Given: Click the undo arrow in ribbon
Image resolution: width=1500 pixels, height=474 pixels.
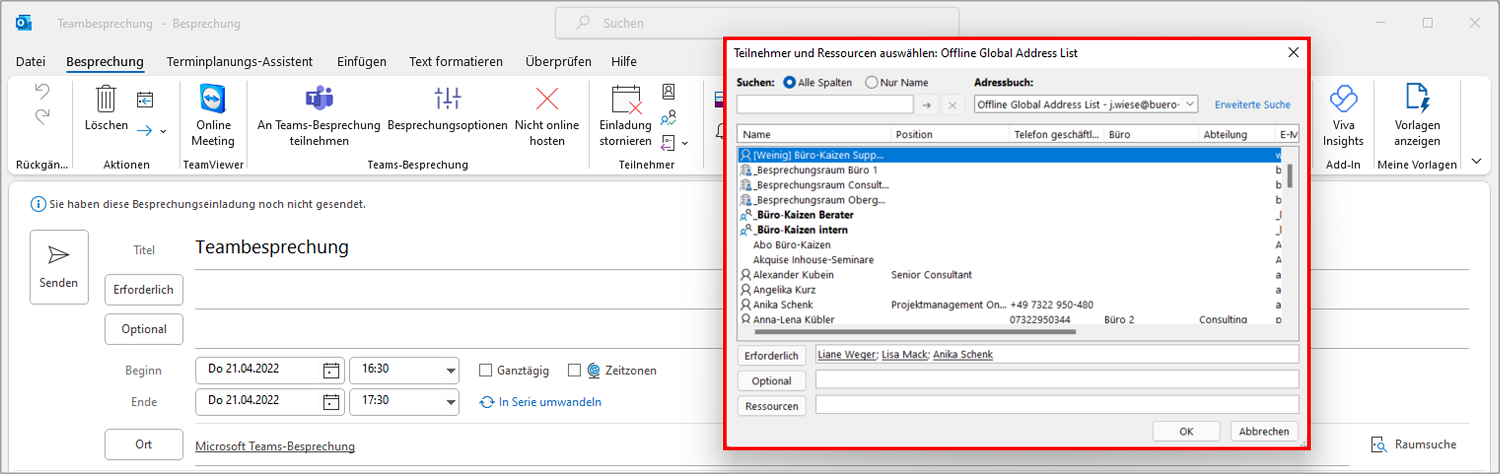Looking at the screenshot, I should [x=42, y=92].
